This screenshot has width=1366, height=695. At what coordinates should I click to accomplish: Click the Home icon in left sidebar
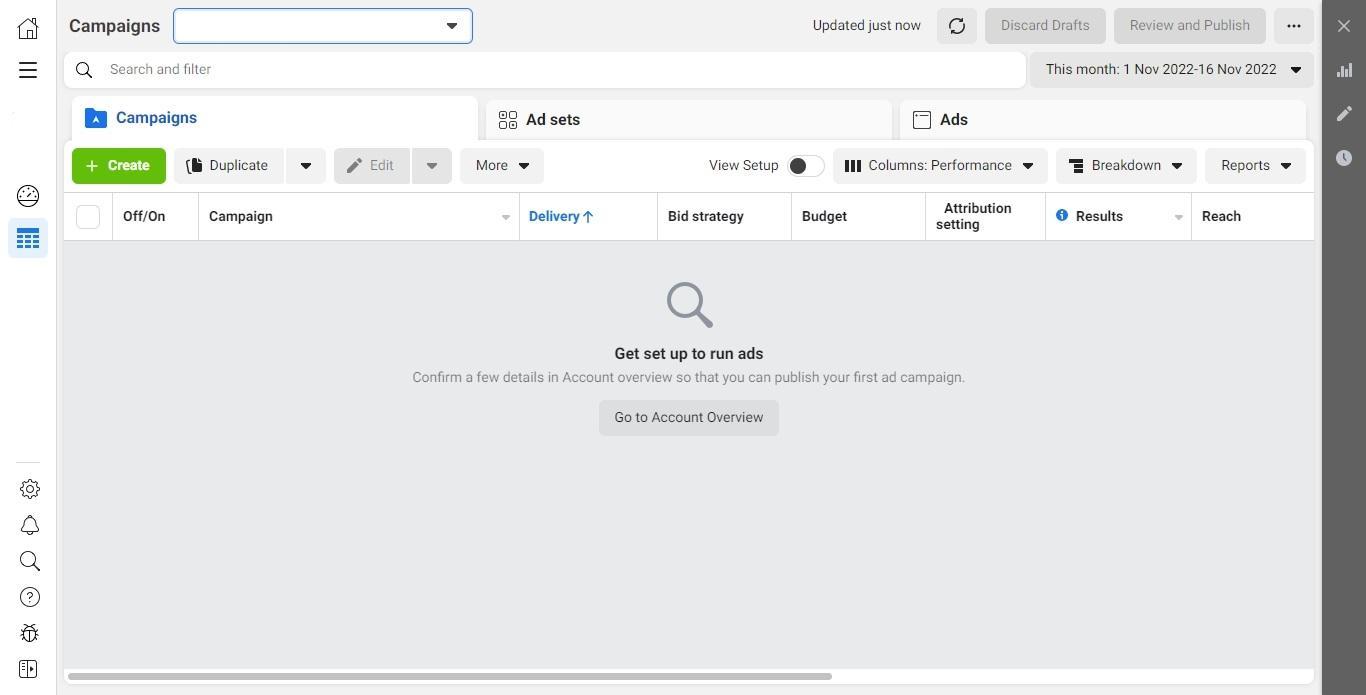28,27
